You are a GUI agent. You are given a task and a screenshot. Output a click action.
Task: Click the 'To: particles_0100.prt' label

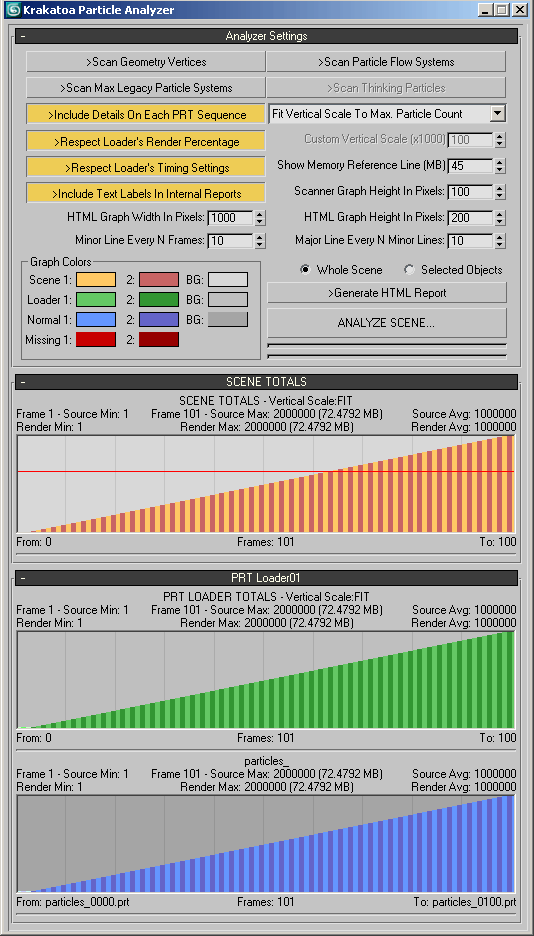[465, 901]
